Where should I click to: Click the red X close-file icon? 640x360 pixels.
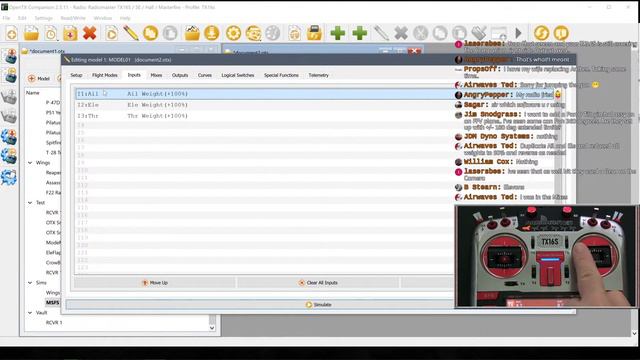click(90, 33)
